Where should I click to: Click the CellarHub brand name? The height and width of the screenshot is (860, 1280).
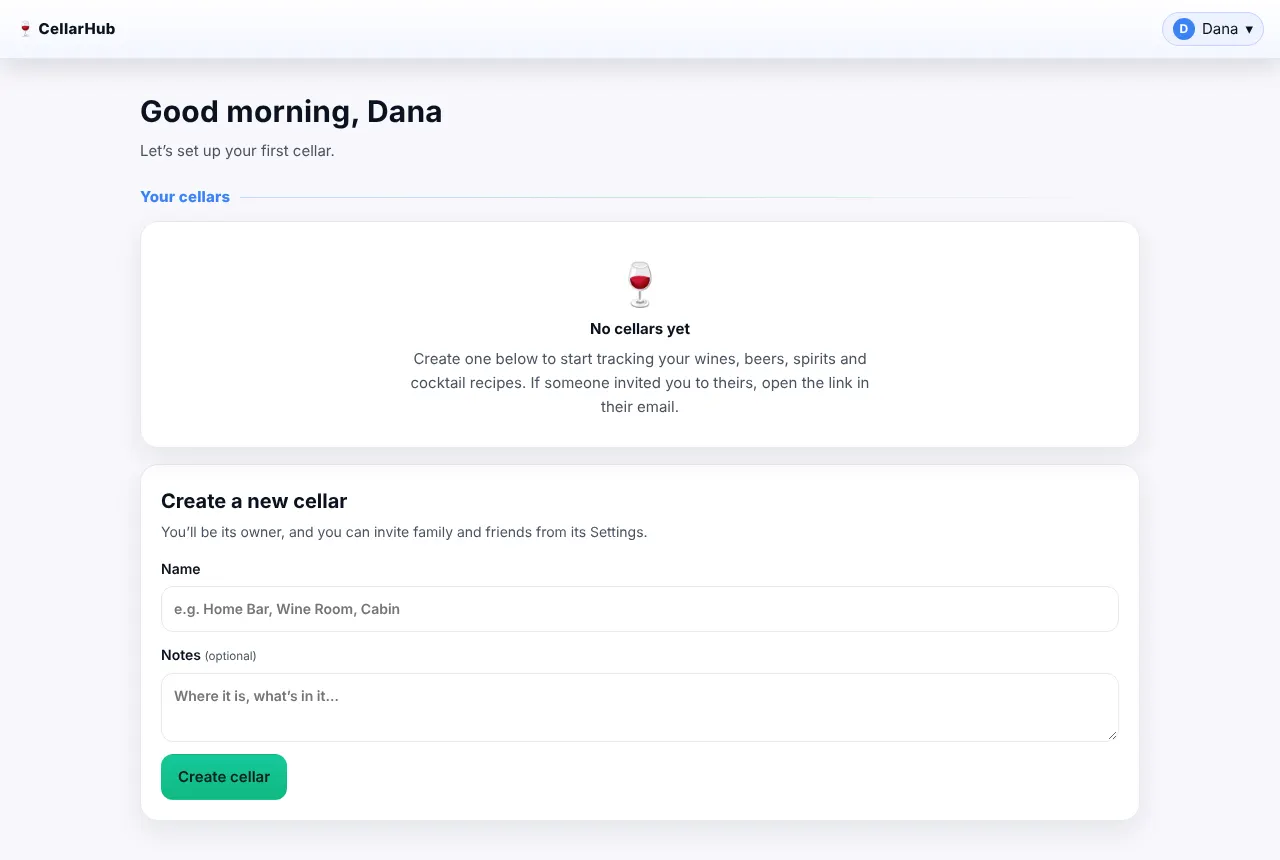(x=77, y=29)
